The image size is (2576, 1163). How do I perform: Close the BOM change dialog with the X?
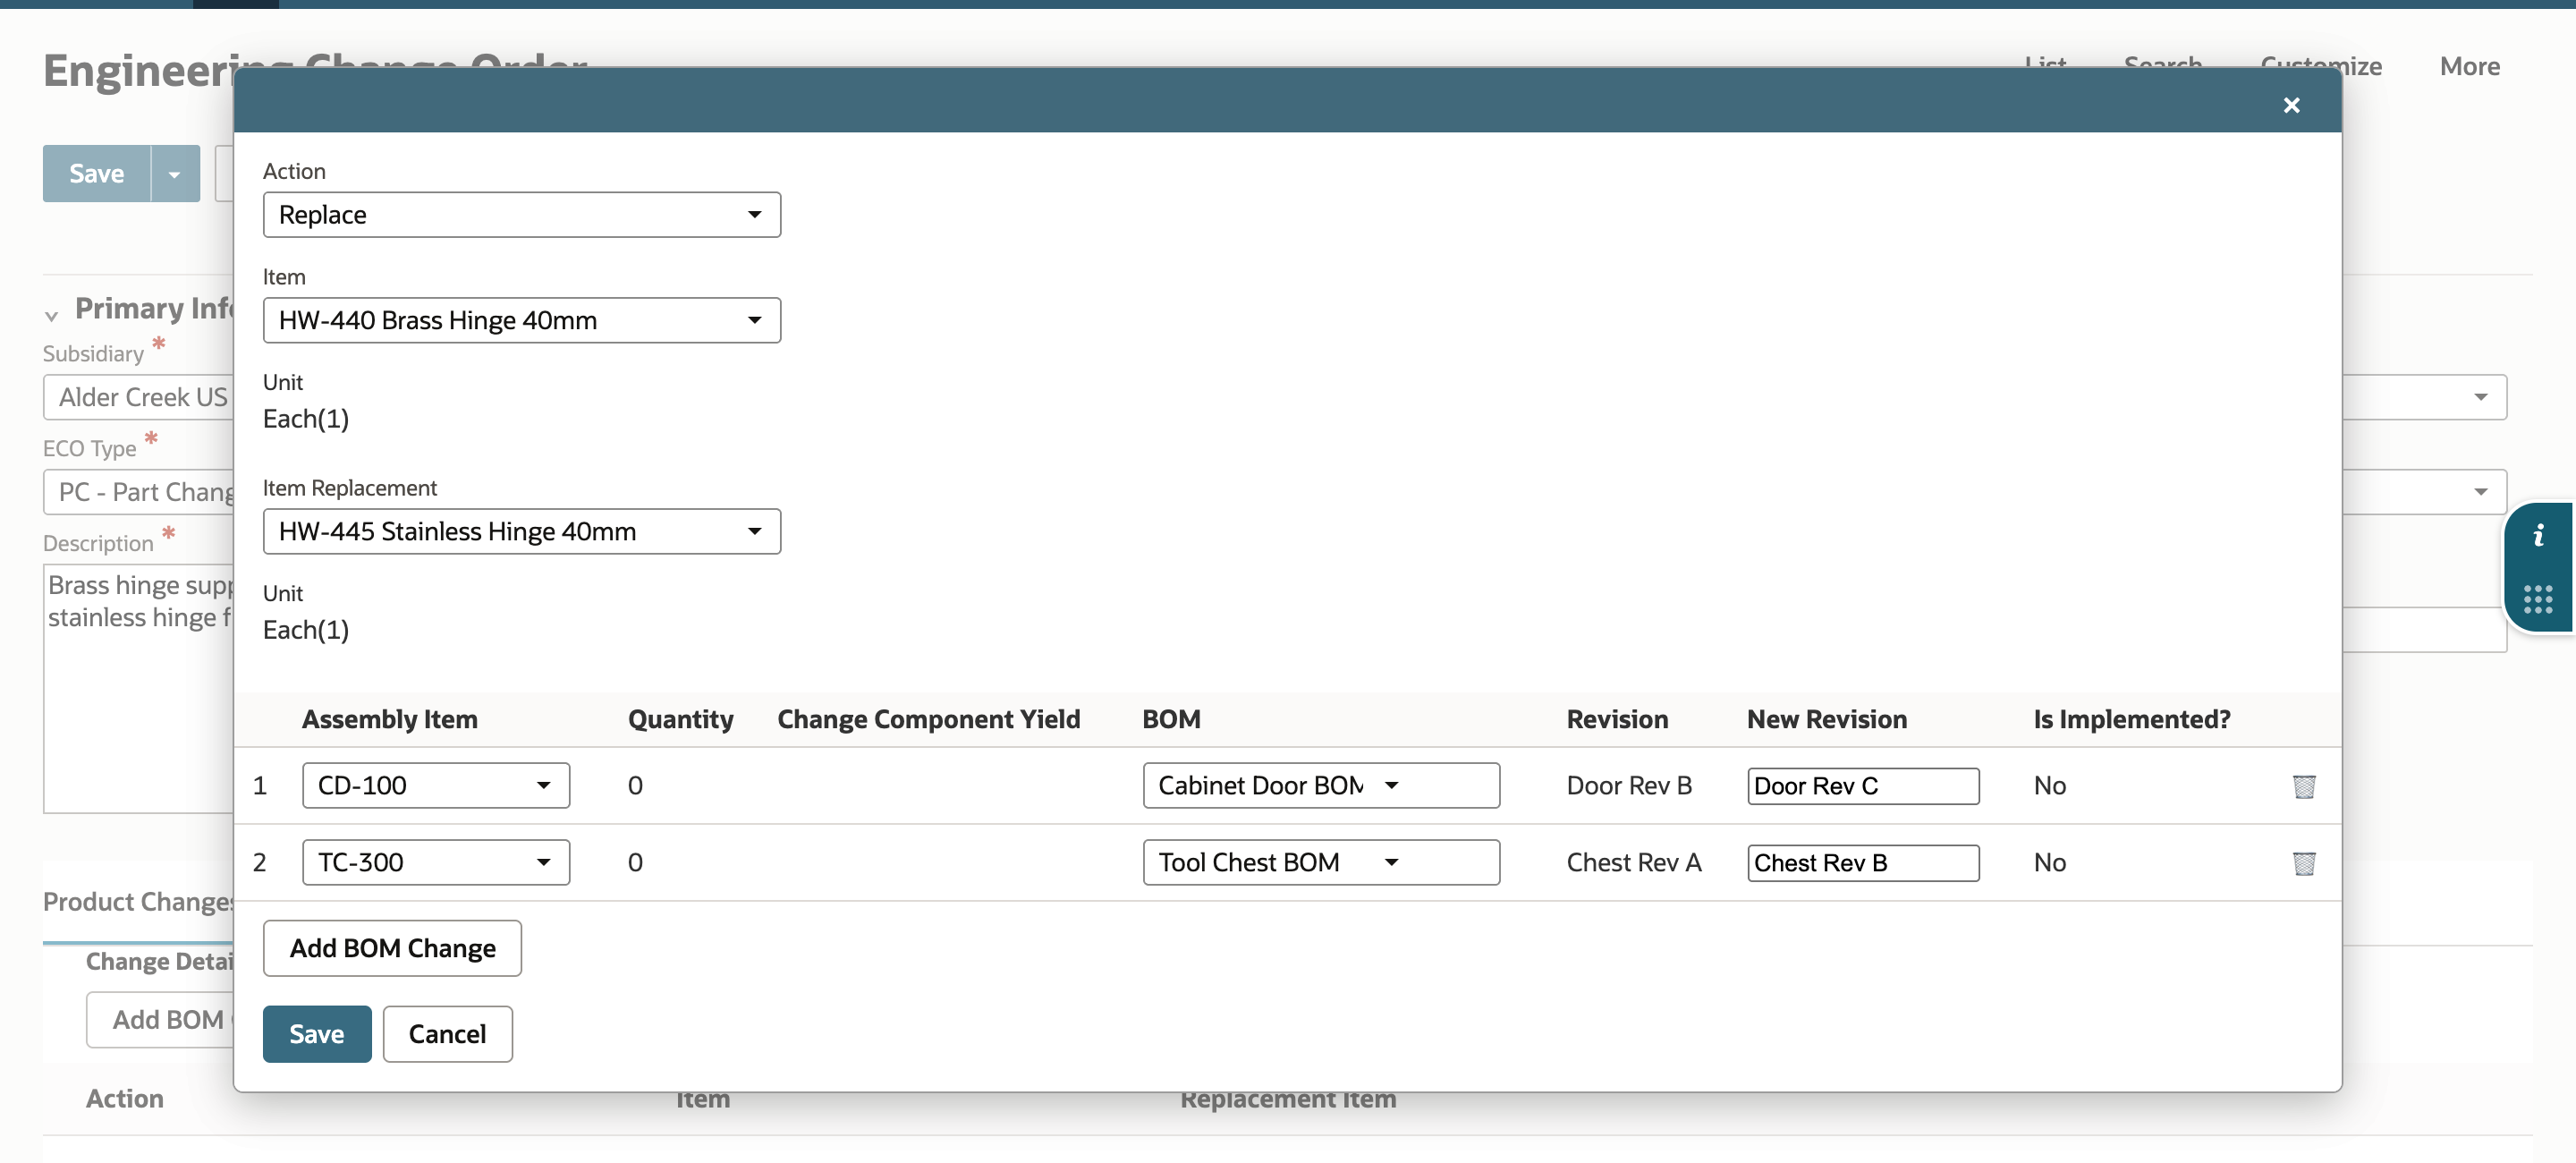pos(2291,105)
